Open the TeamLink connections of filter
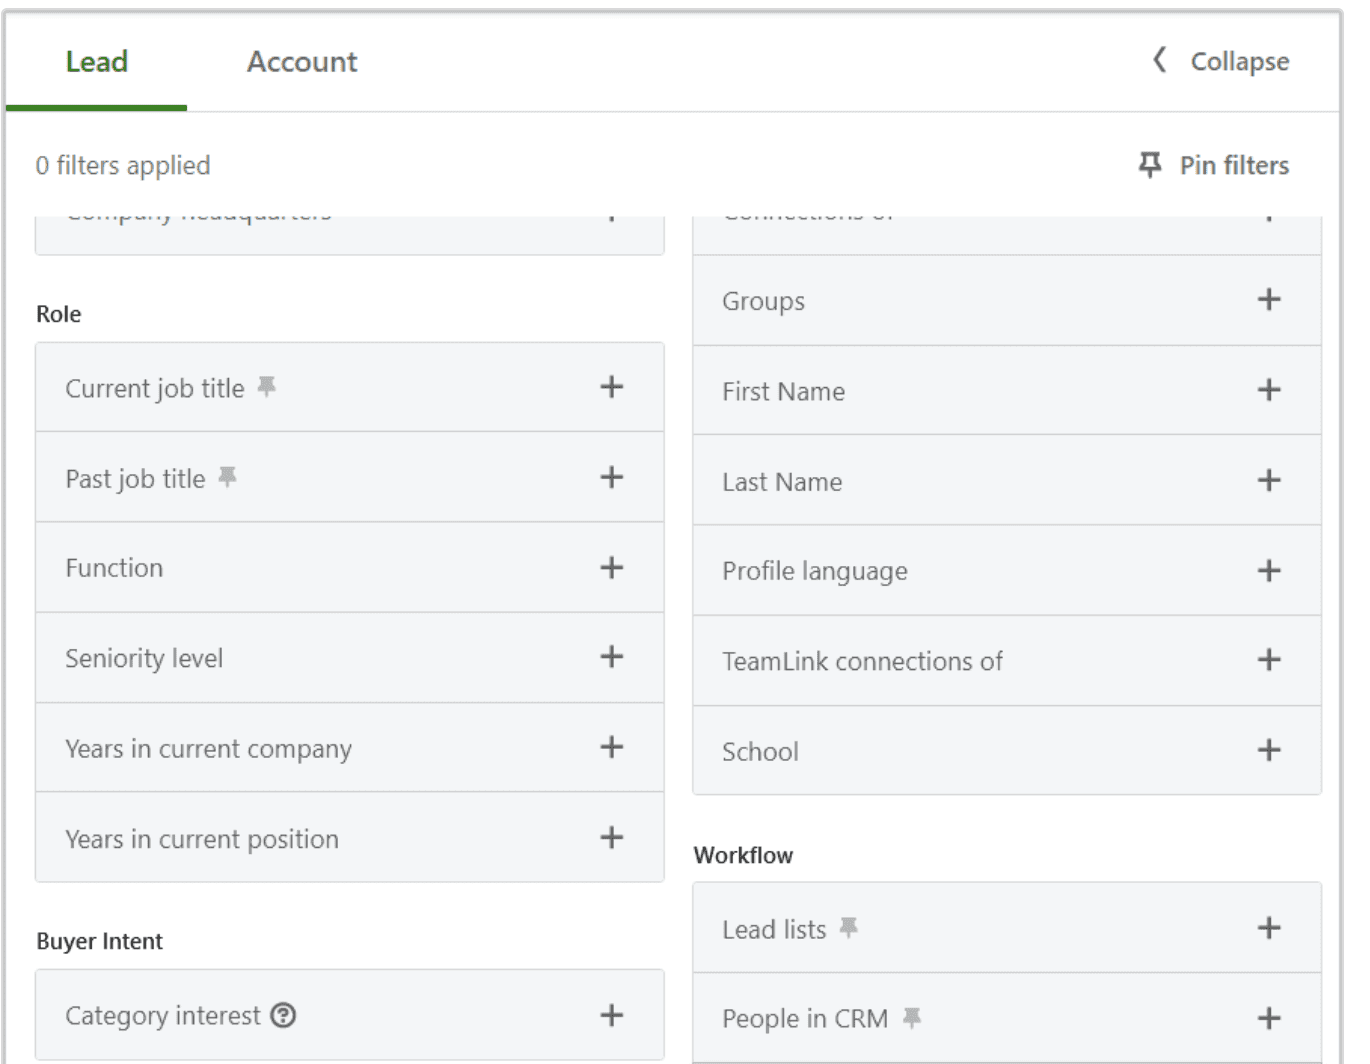 coord(1269,660)
